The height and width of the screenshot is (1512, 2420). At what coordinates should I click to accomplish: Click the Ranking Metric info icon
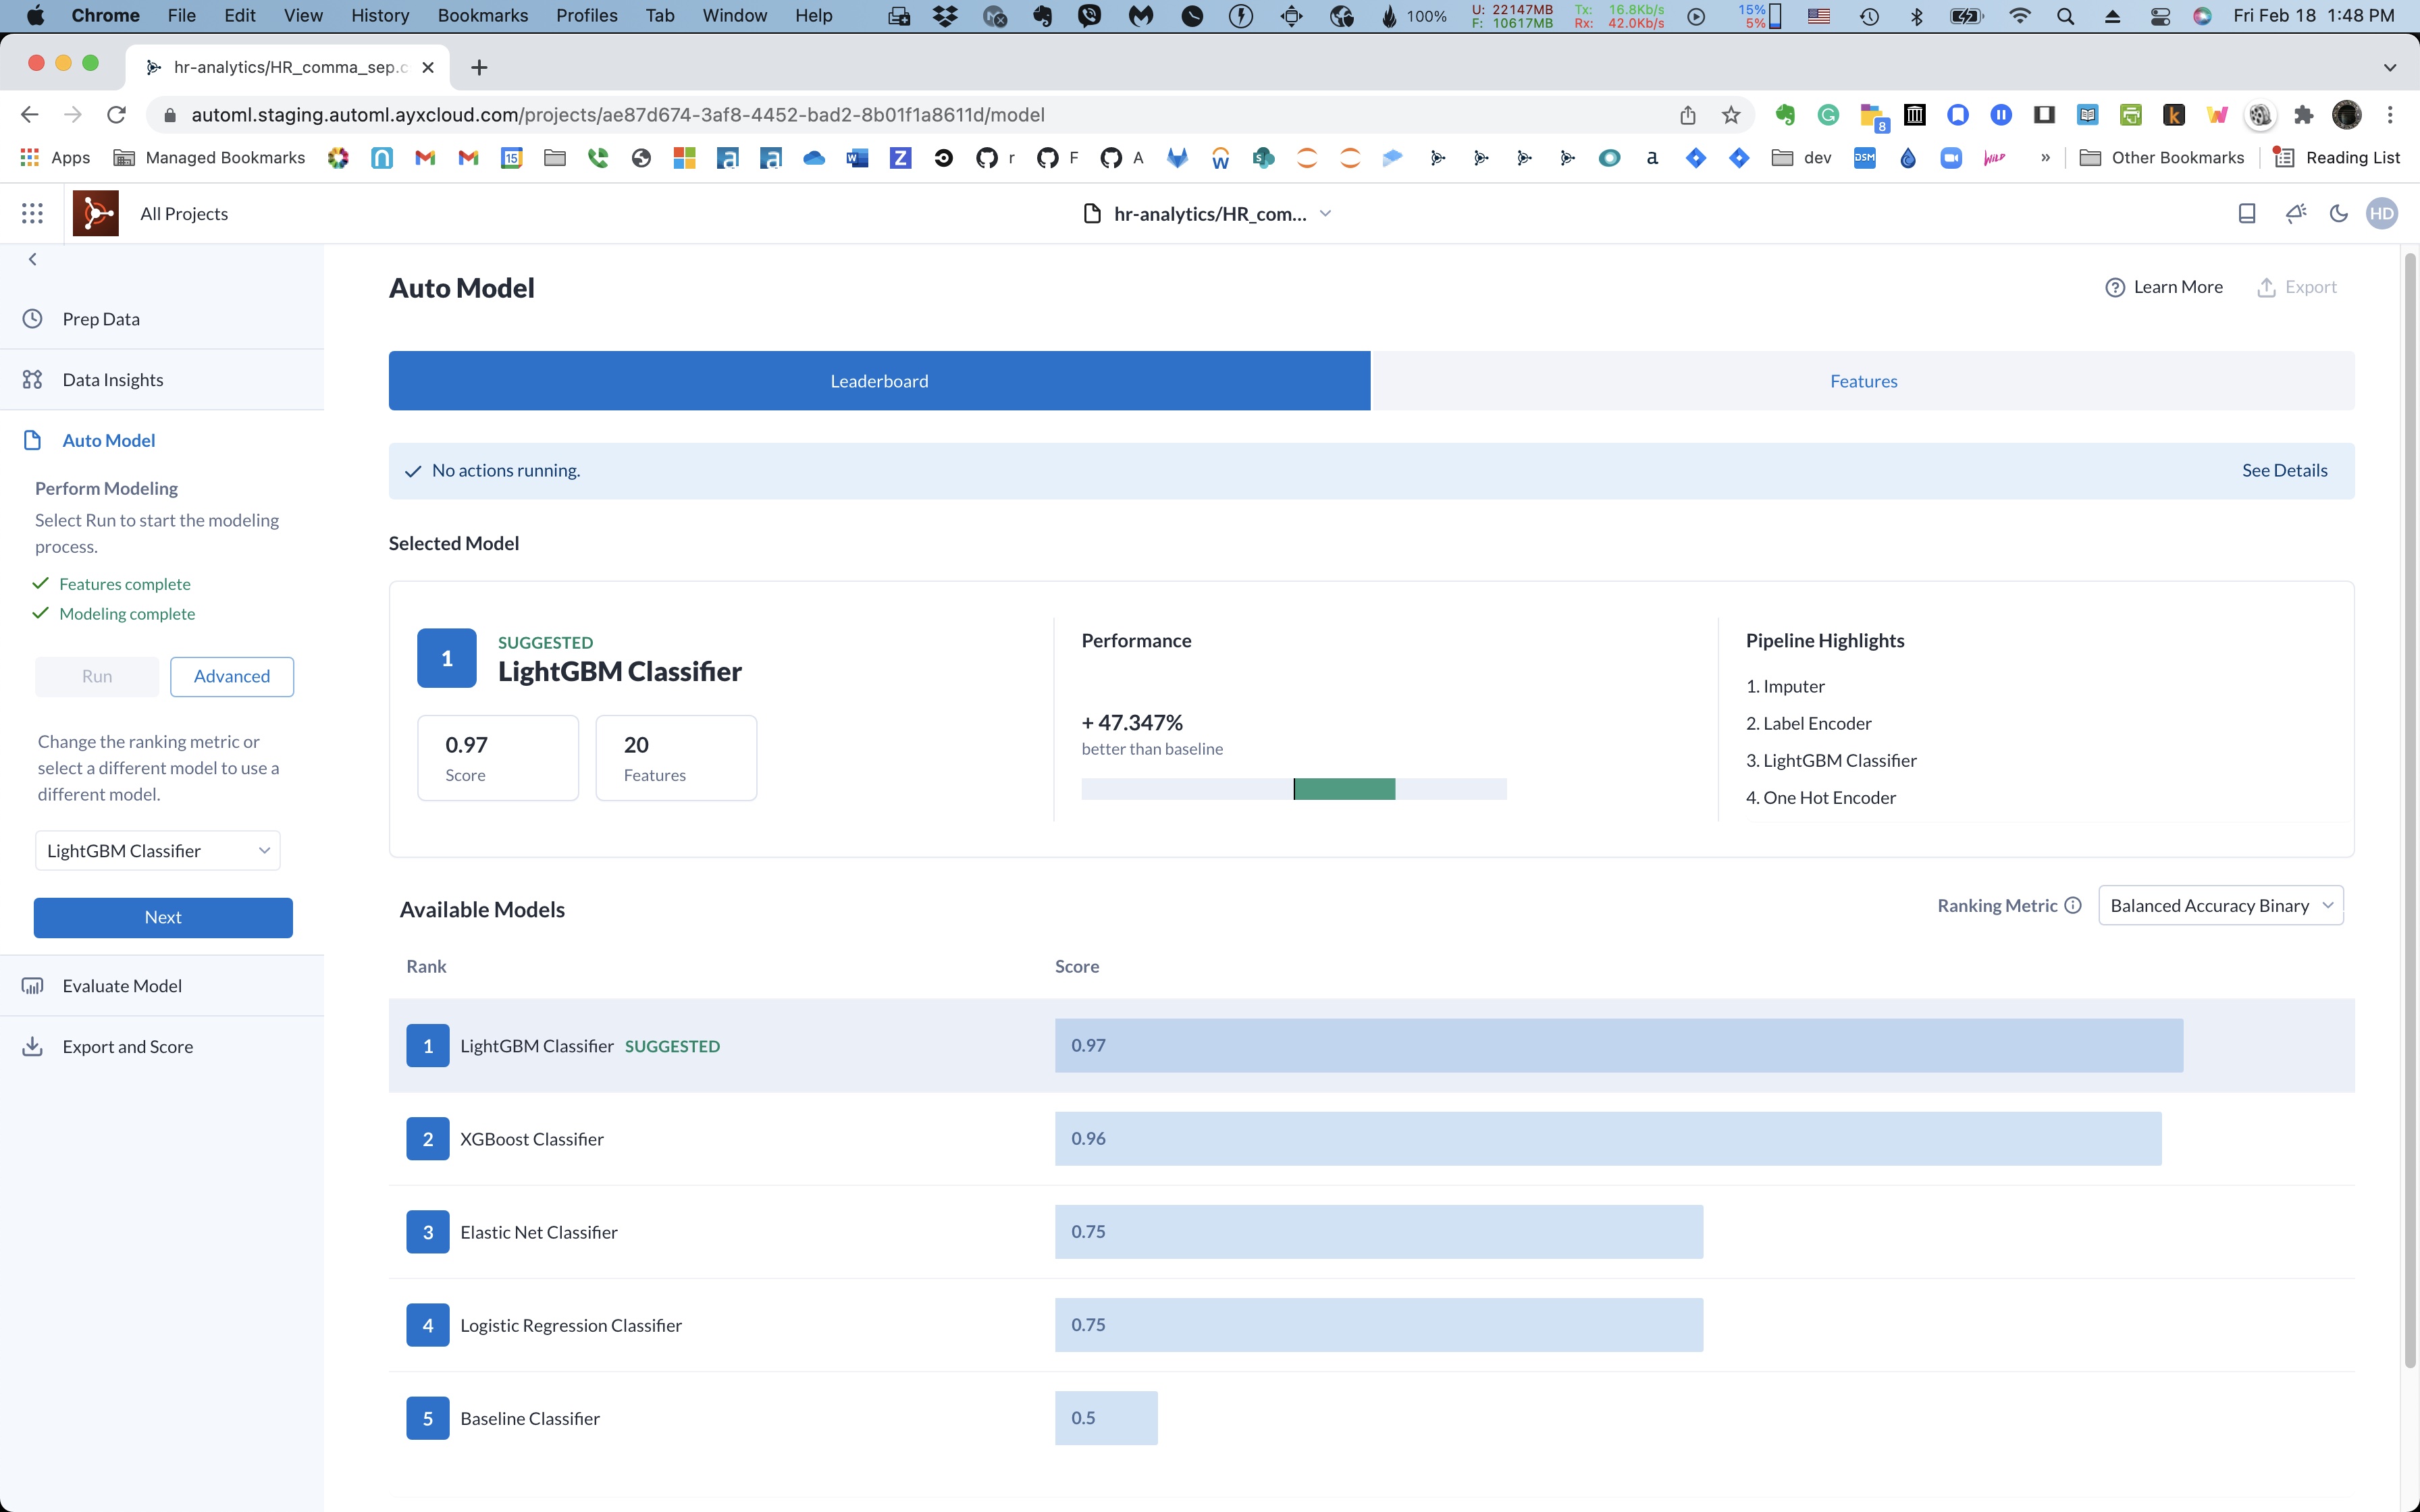(x=2072, y=905)
